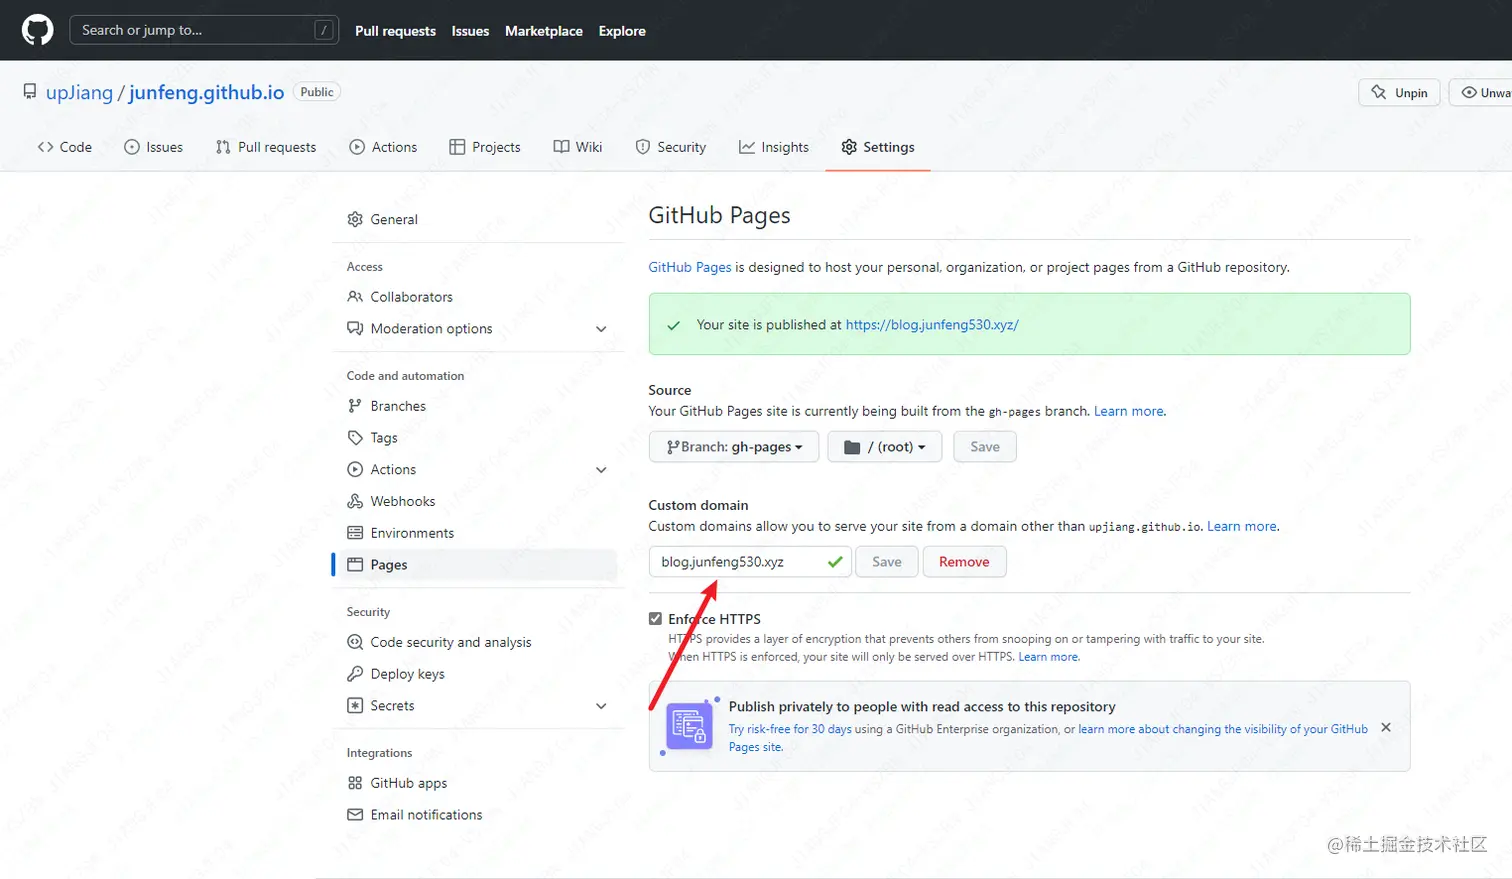The image size is (1512, 879).
Task: Click the Insights tab graph icon
Action: pos(747,147)
